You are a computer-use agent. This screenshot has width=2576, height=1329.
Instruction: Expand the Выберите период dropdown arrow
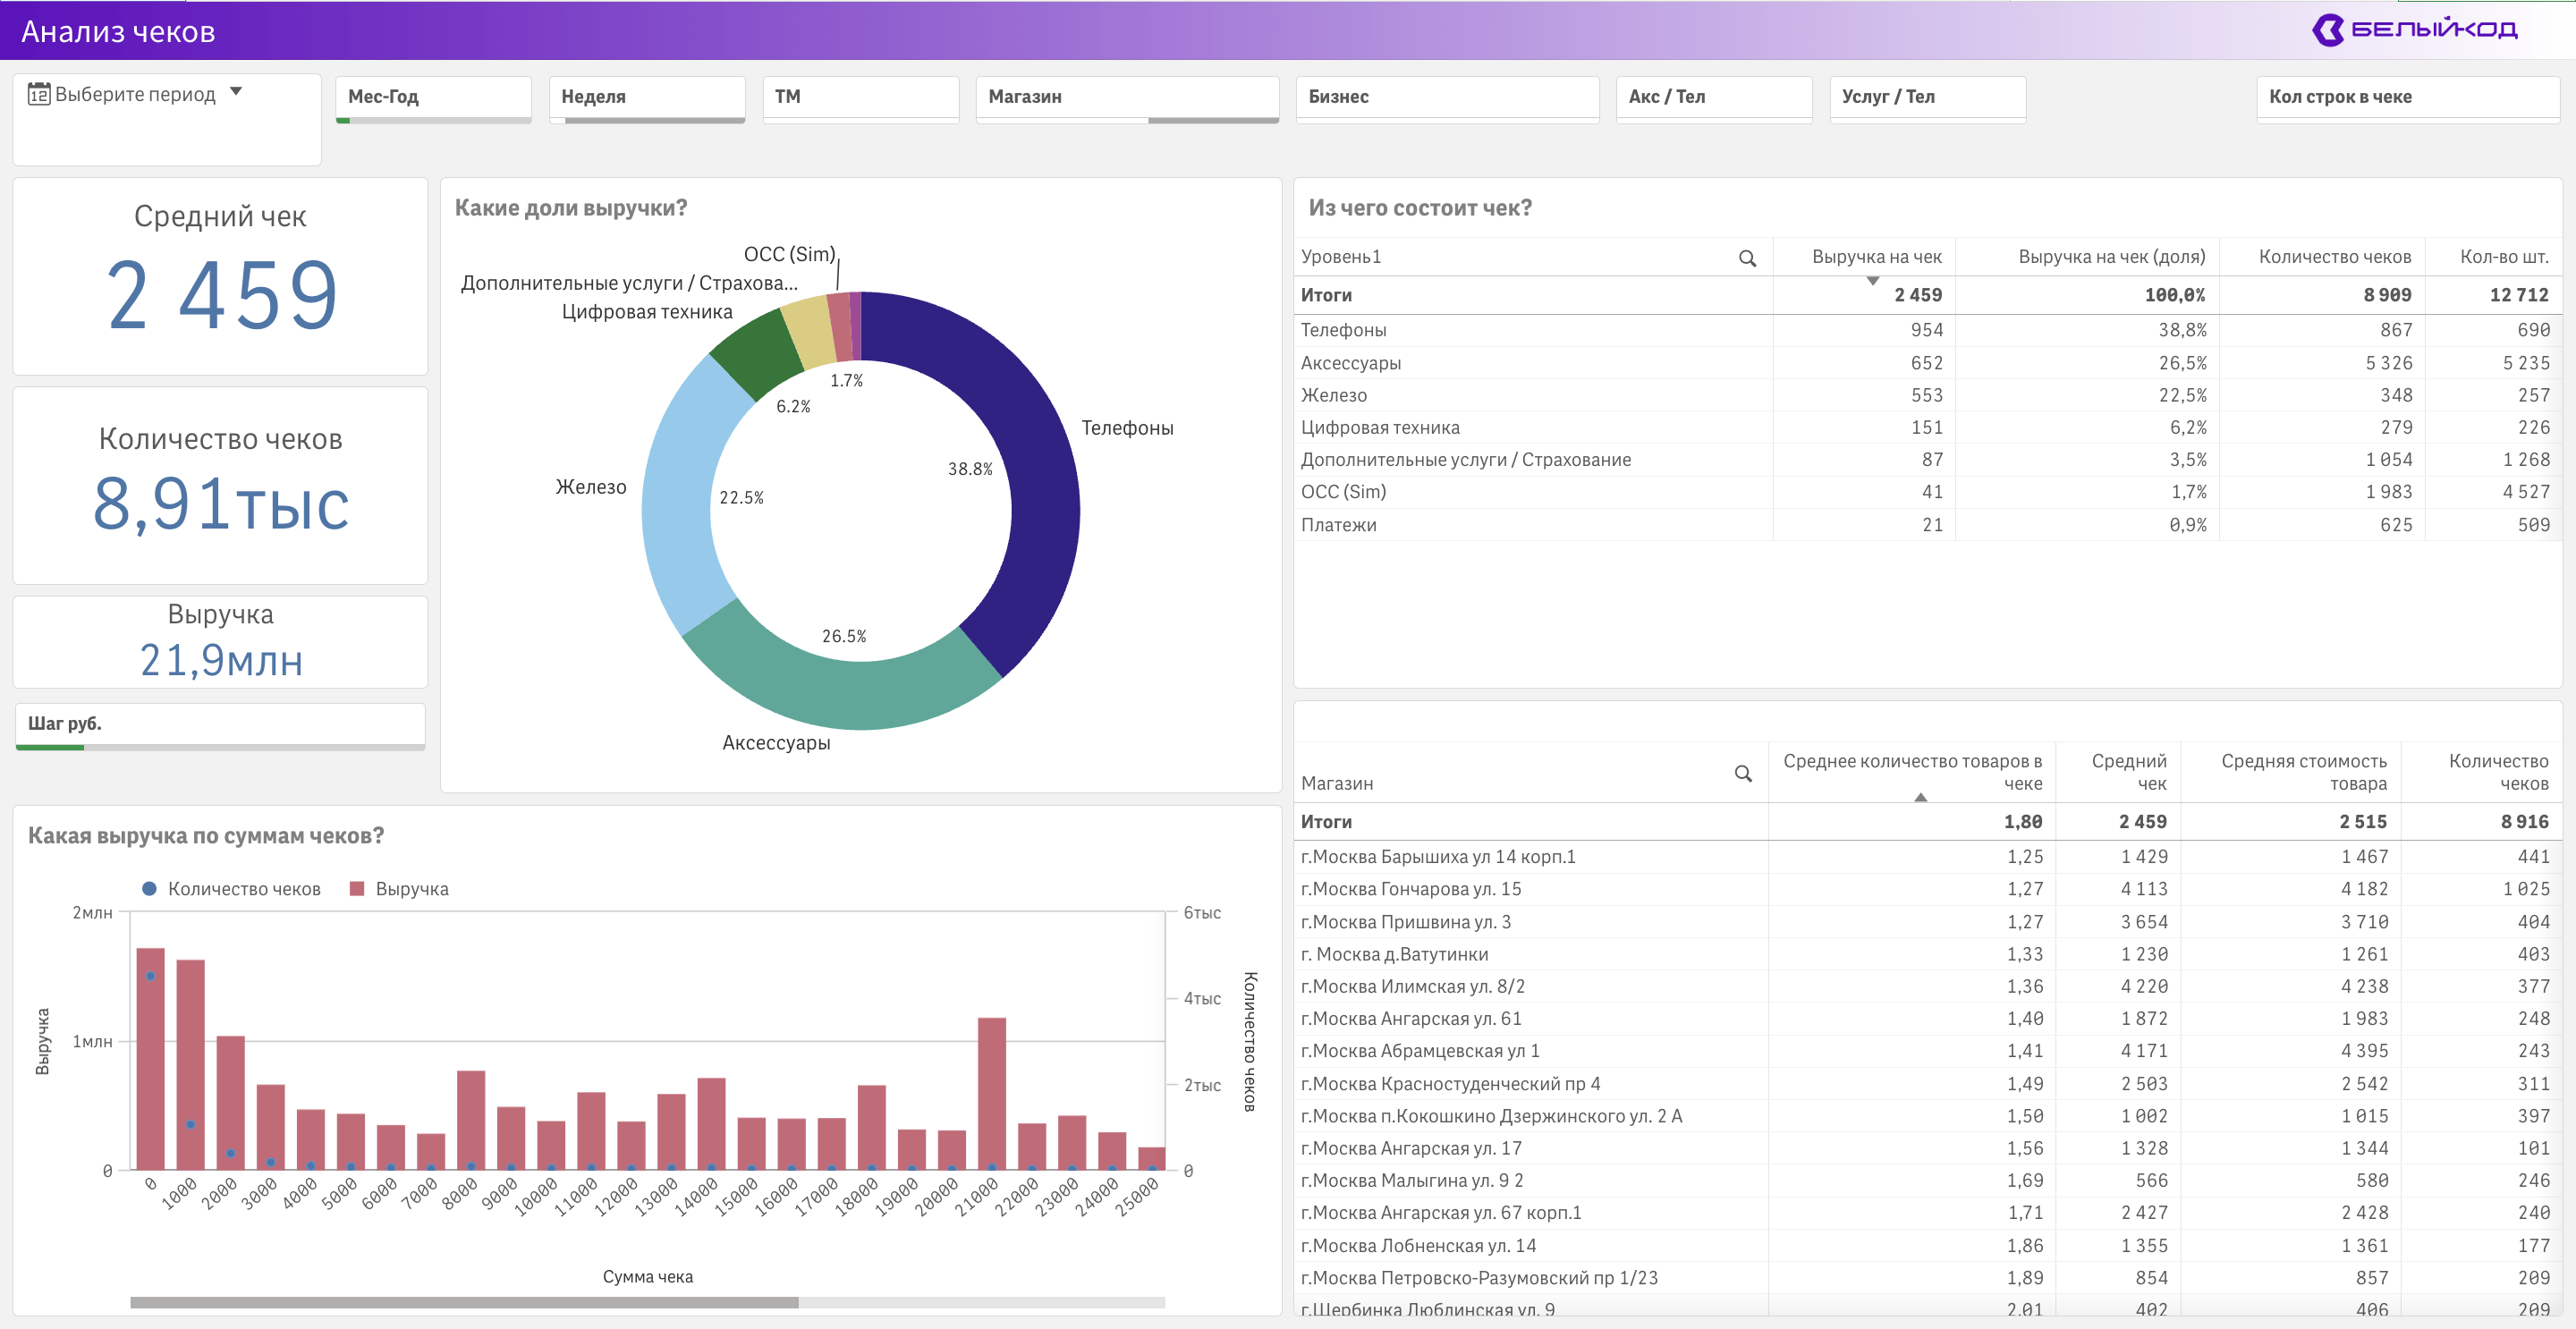tap(236, 92)
